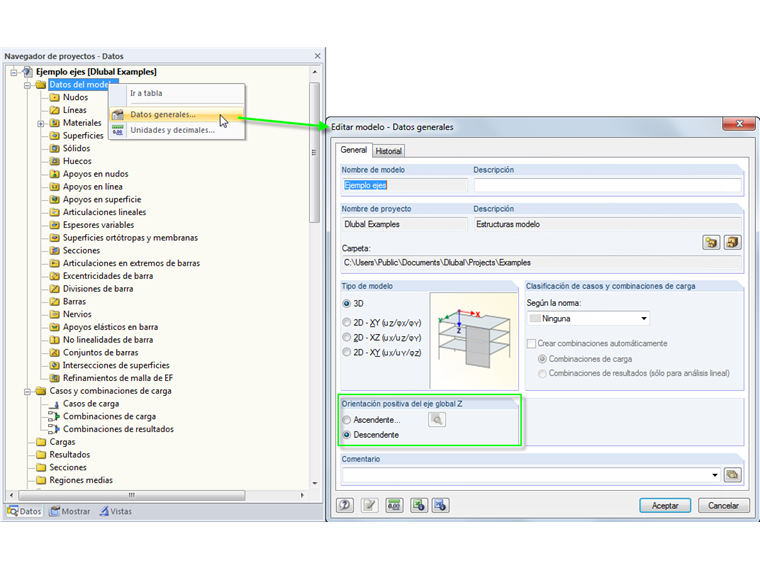Open the help button in the dialog
Viewport: 760px width, 570px height.
(345, 505)
